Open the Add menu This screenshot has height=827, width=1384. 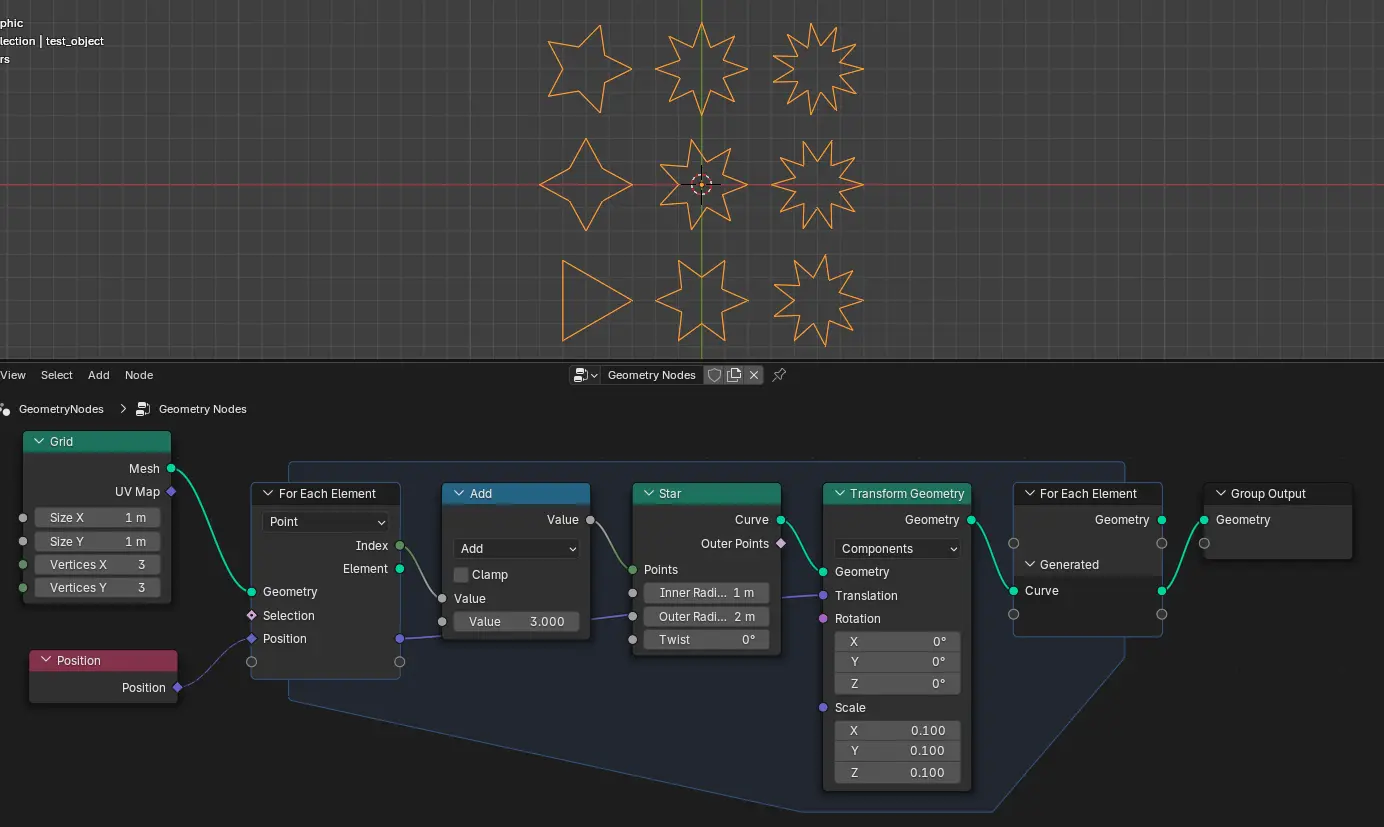tap(99, 375)
